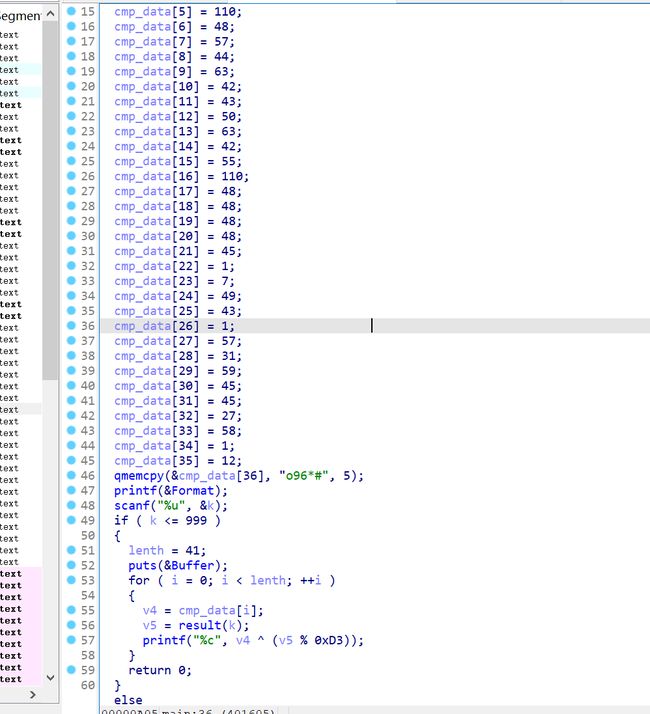Click cmp_data[35] = 12 line
The image size is (650, 714).
click(178, 461)
